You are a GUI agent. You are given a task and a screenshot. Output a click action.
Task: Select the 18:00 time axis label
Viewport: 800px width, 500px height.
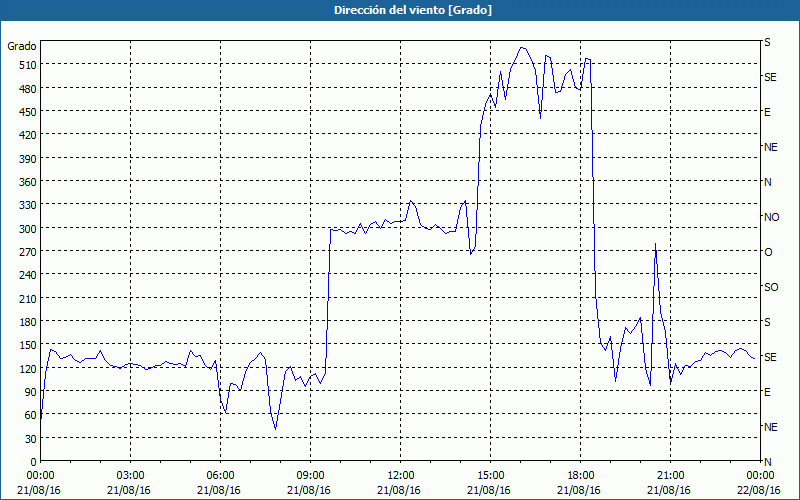tap(580, 476)
